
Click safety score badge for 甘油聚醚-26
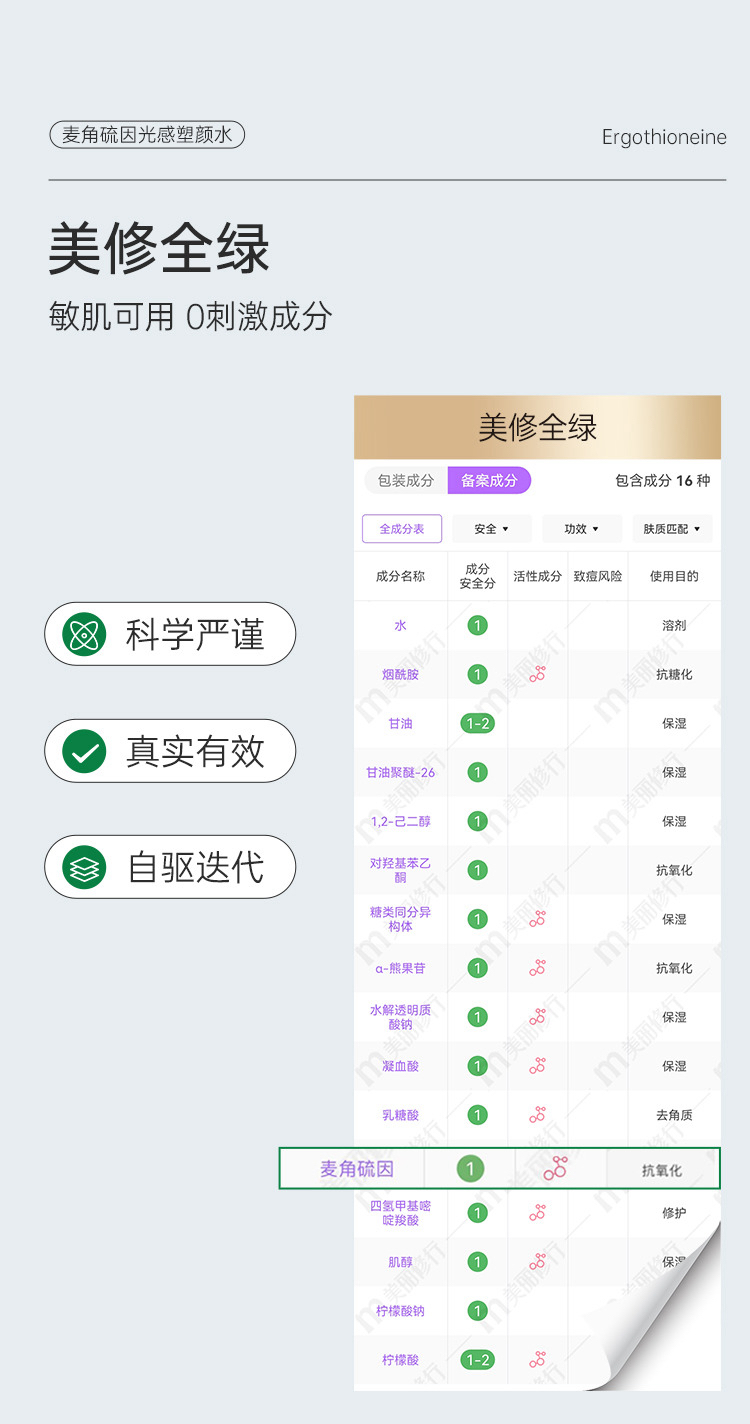click(x=478, y=772)
